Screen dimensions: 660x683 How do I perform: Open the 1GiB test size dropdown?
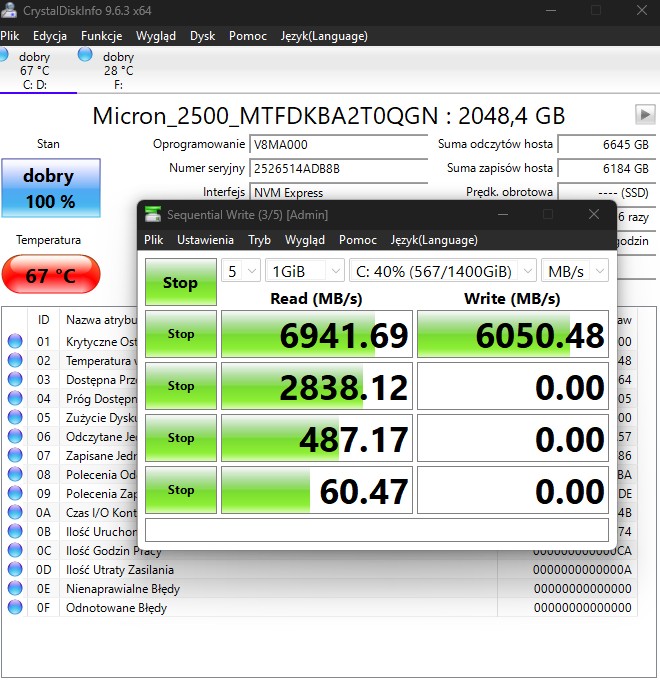click(304, 271)
